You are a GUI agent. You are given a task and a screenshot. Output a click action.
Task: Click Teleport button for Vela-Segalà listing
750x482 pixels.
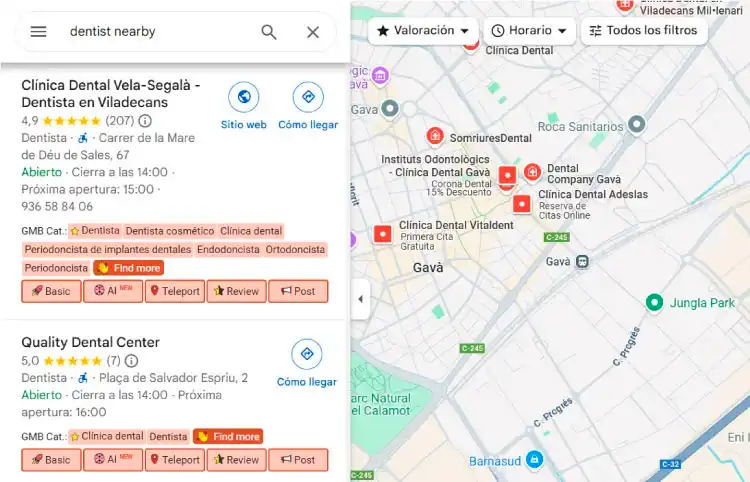coord(175,291)
